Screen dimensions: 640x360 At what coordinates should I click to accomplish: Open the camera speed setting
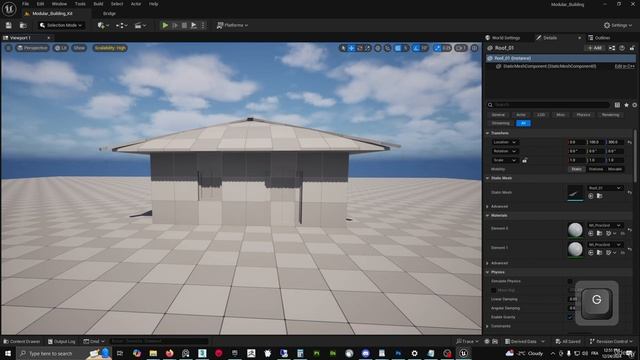[x=461, y=48]
